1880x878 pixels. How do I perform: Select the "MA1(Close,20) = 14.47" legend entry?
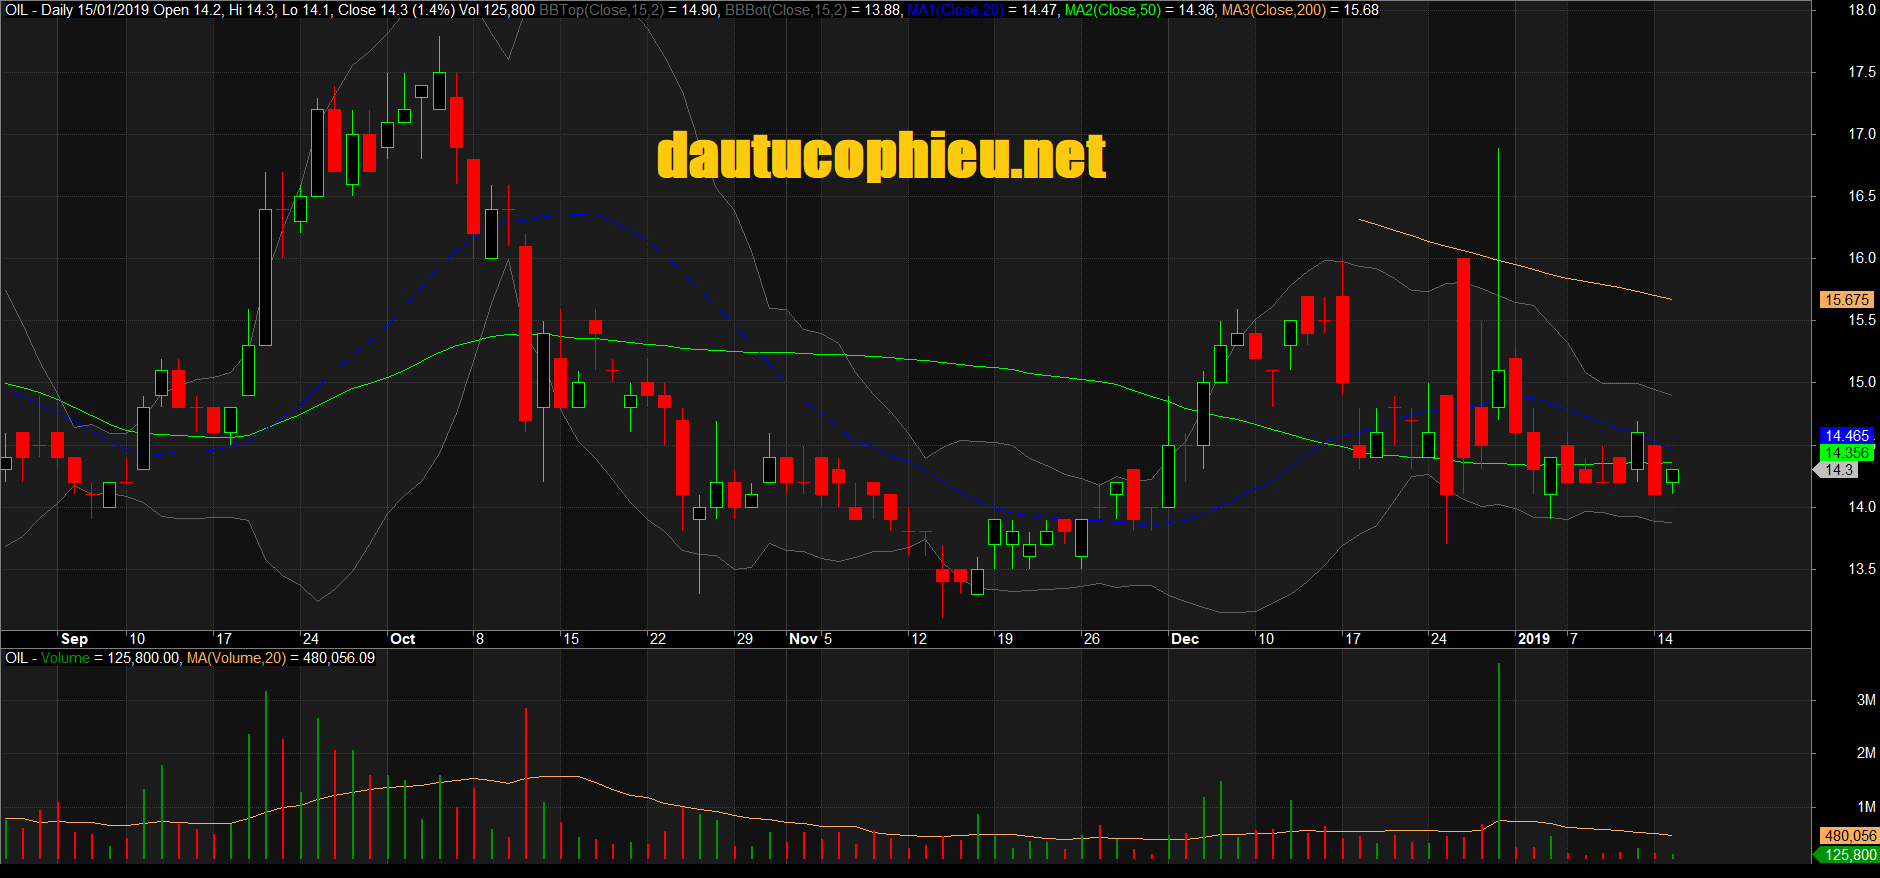pyautogui.click(x=980, y=10)
